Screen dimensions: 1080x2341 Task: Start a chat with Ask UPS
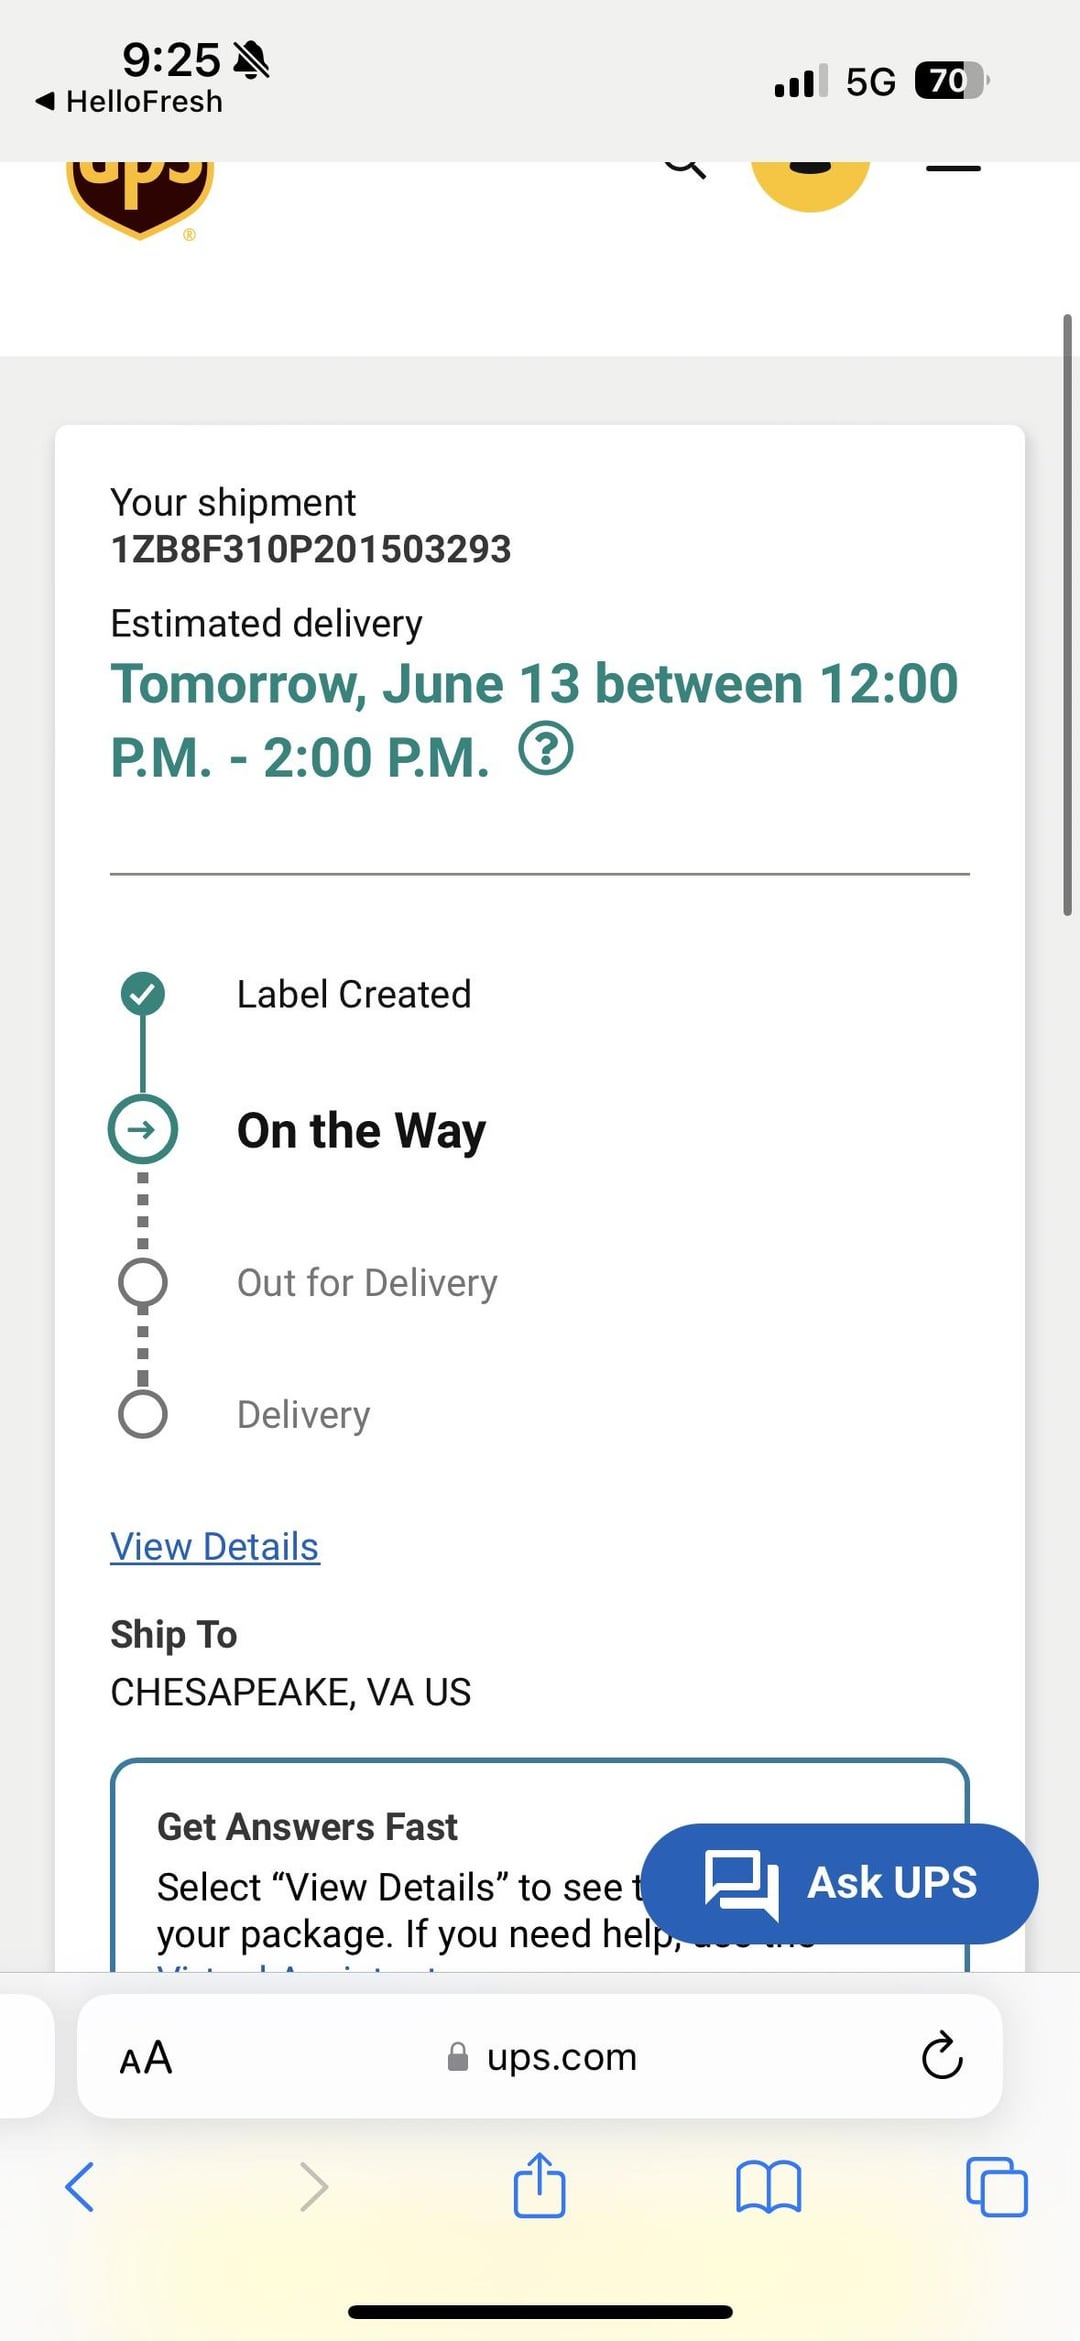tap(839, 1883)
